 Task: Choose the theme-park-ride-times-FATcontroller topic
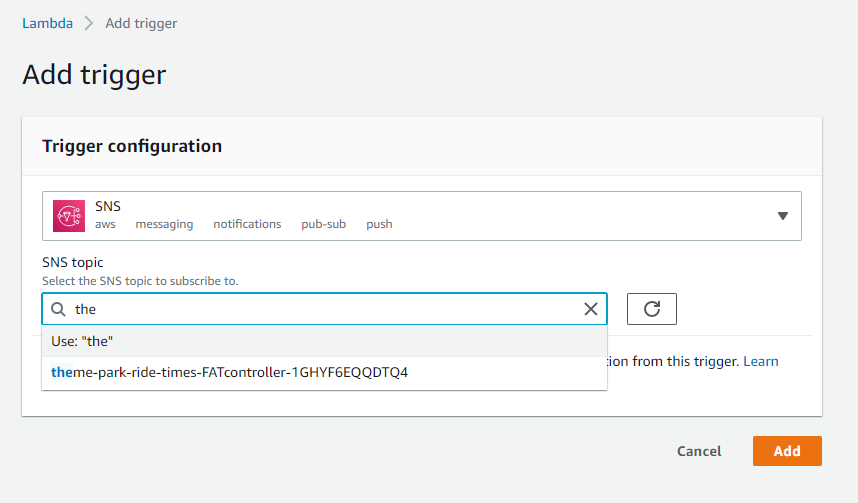(324, 373)
